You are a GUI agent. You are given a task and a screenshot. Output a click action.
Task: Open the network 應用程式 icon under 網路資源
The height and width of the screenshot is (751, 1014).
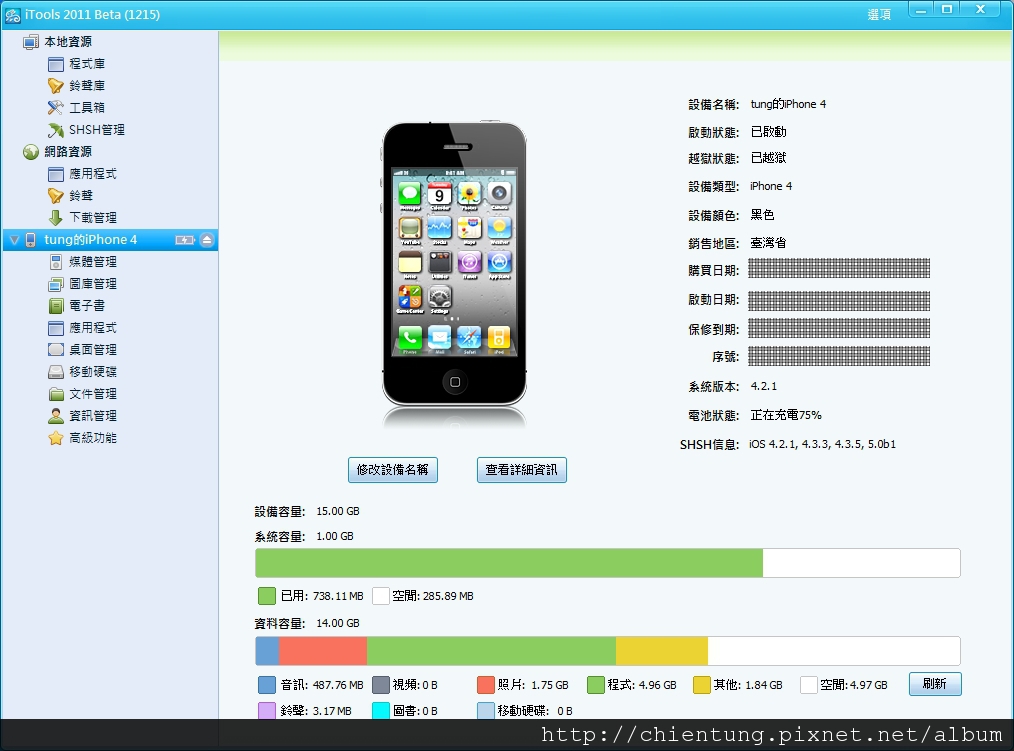(x=56, y=174)
